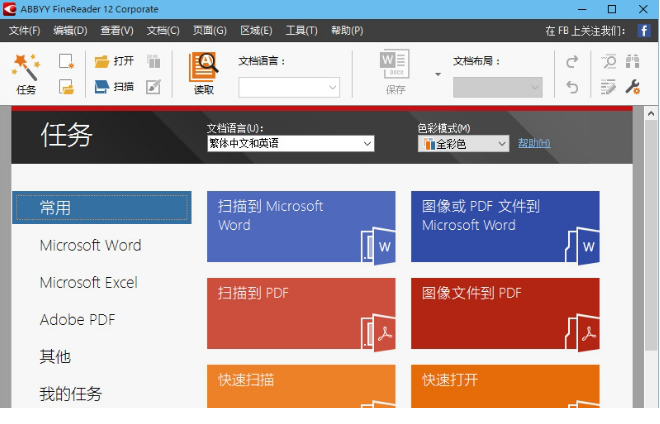This screenshot has width=660, height=424.
Task: Click the Task wizard wand icon
Action: tap(26, 67)
